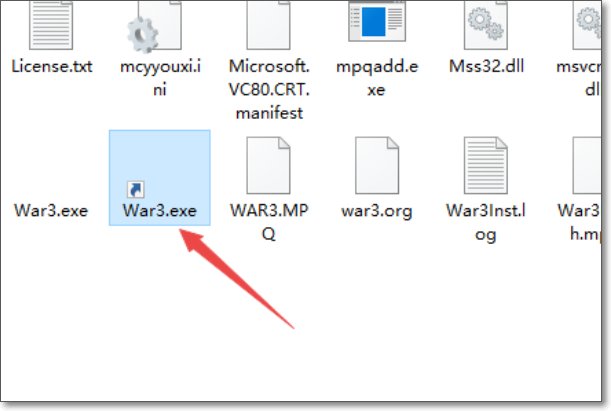The height and width of the screenshot is (411, 611).
Task: Click the Mss32.dll filename label
Action: [486, 66]
